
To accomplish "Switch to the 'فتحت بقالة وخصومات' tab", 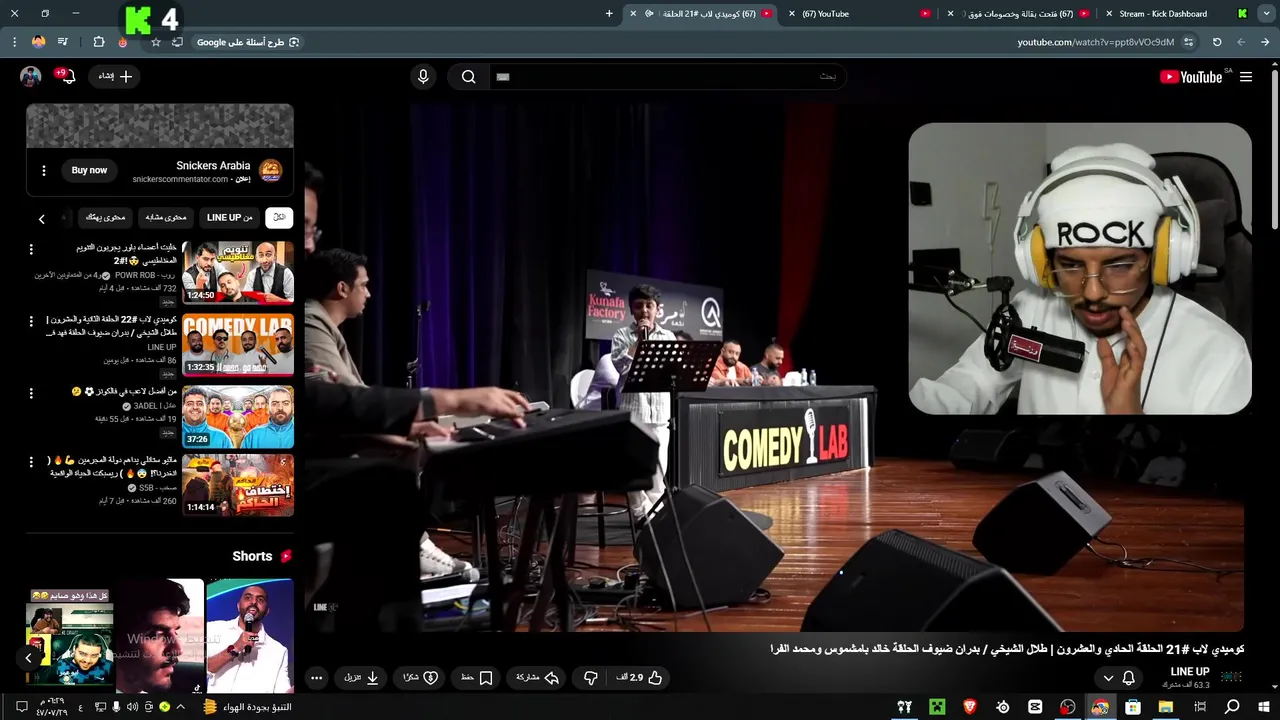I will tap(1020, 14).
